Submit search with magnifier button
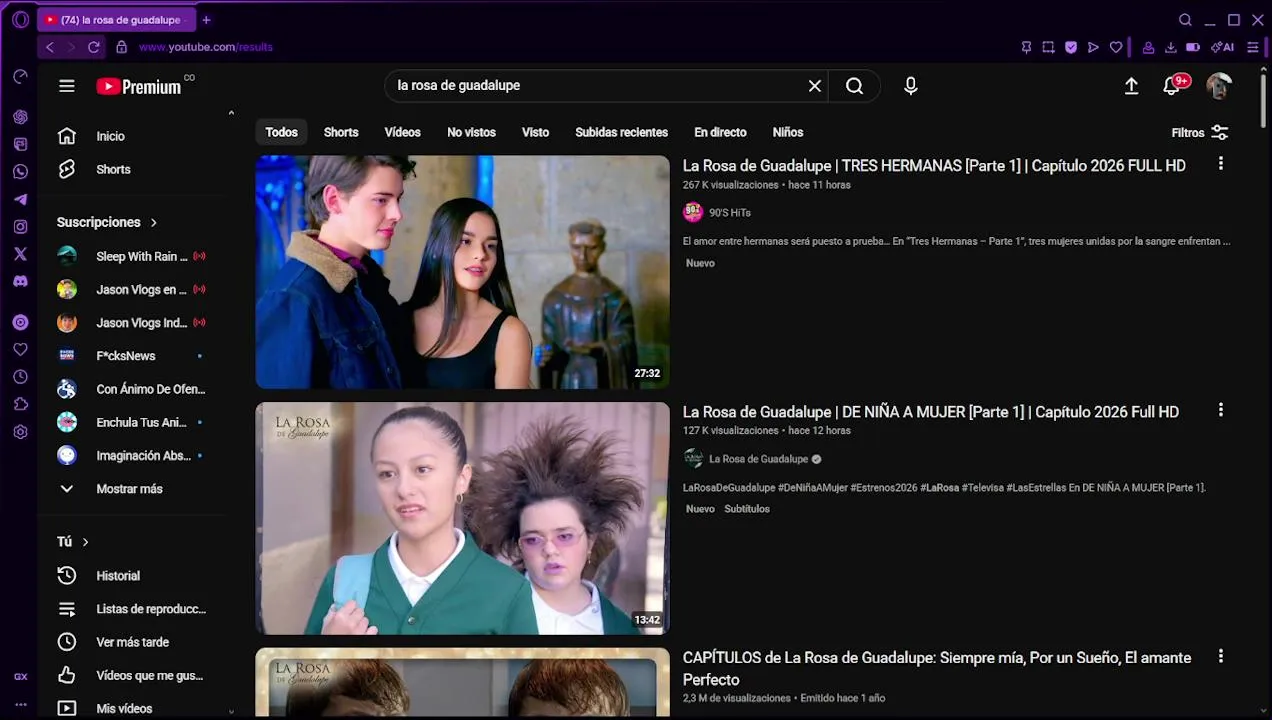Image resolution: width=1272 pixels, height=720 pixels. pyautogui.click(x=854, y=86)
